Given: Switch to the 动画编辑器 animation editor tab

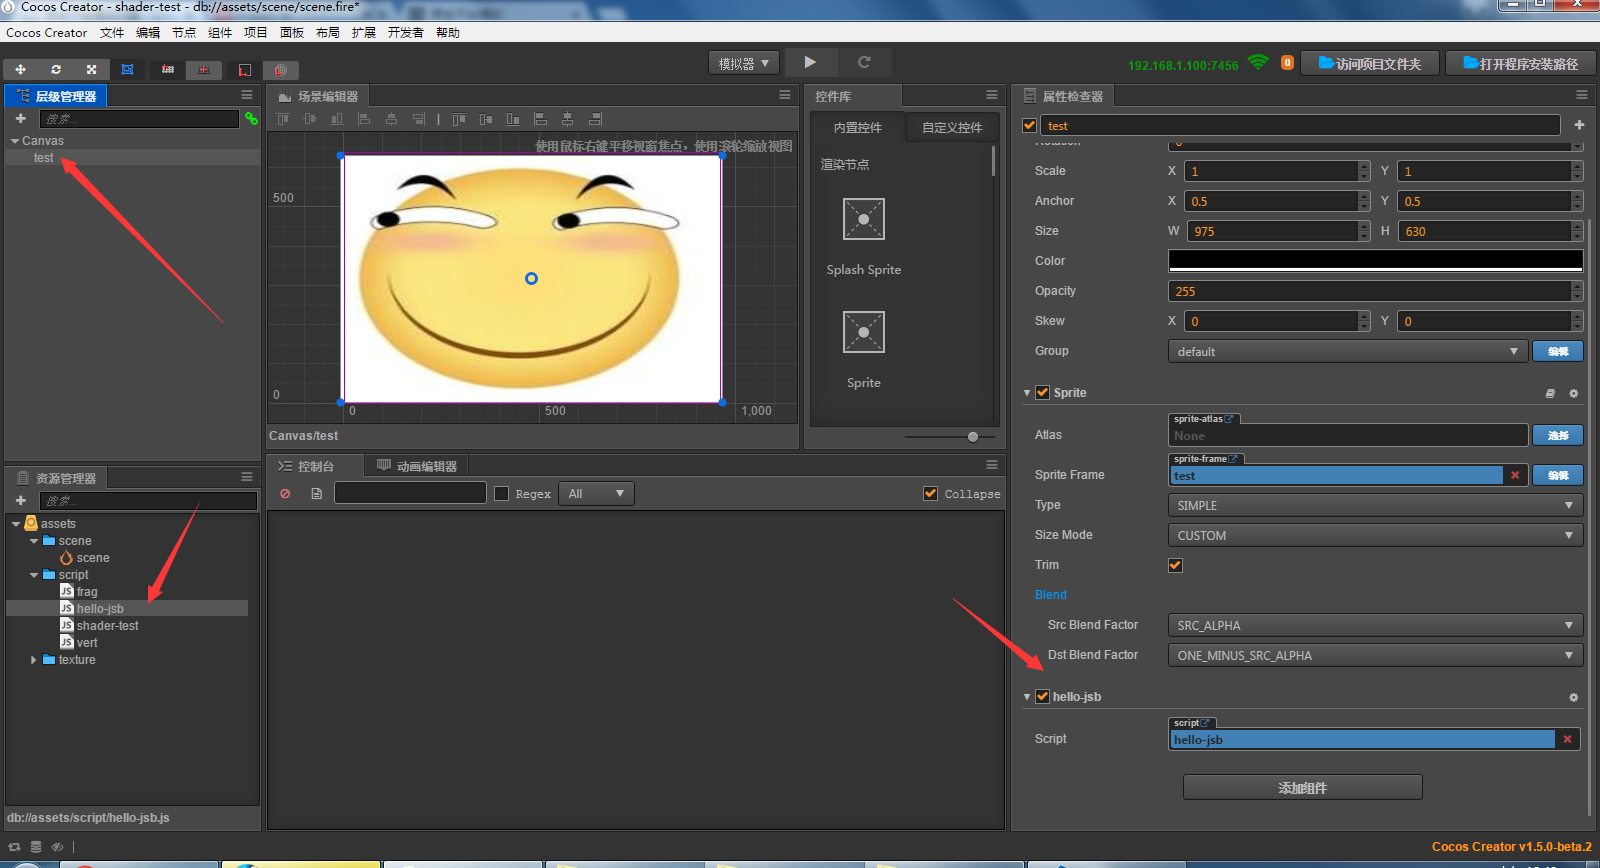Looking at the screenshot, I should [418, 466].
